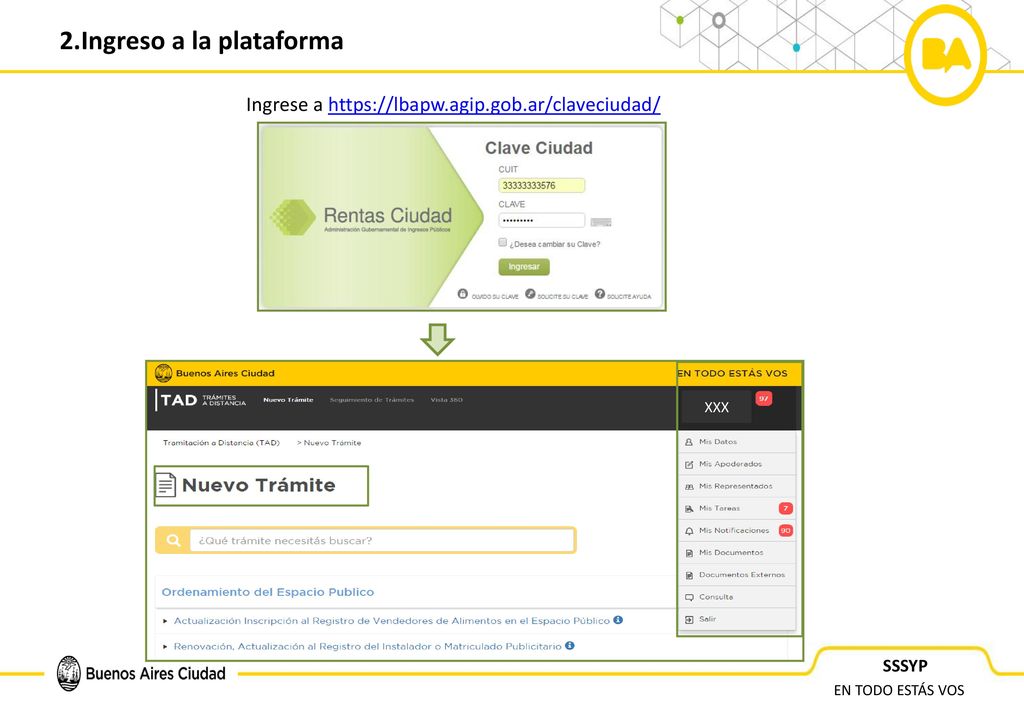Click the Mis Notificaciones bell icon
Image resolution: width=1024 pixels, height=709 pixels.
tap(689, 531)
